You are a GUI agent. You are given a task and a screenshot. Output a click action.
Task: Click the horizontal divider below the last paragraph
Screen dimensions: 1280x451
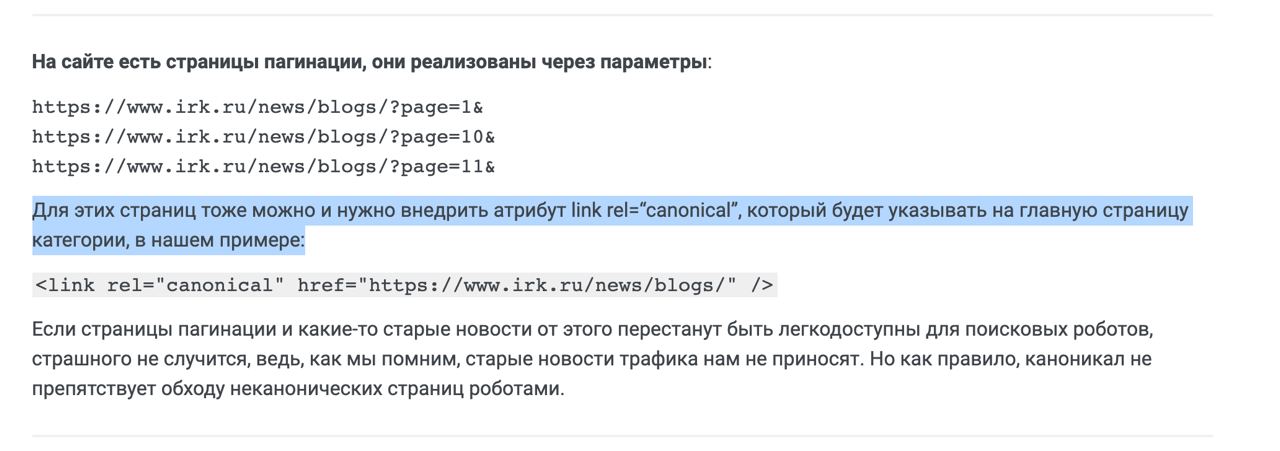(x=622, y=436)
